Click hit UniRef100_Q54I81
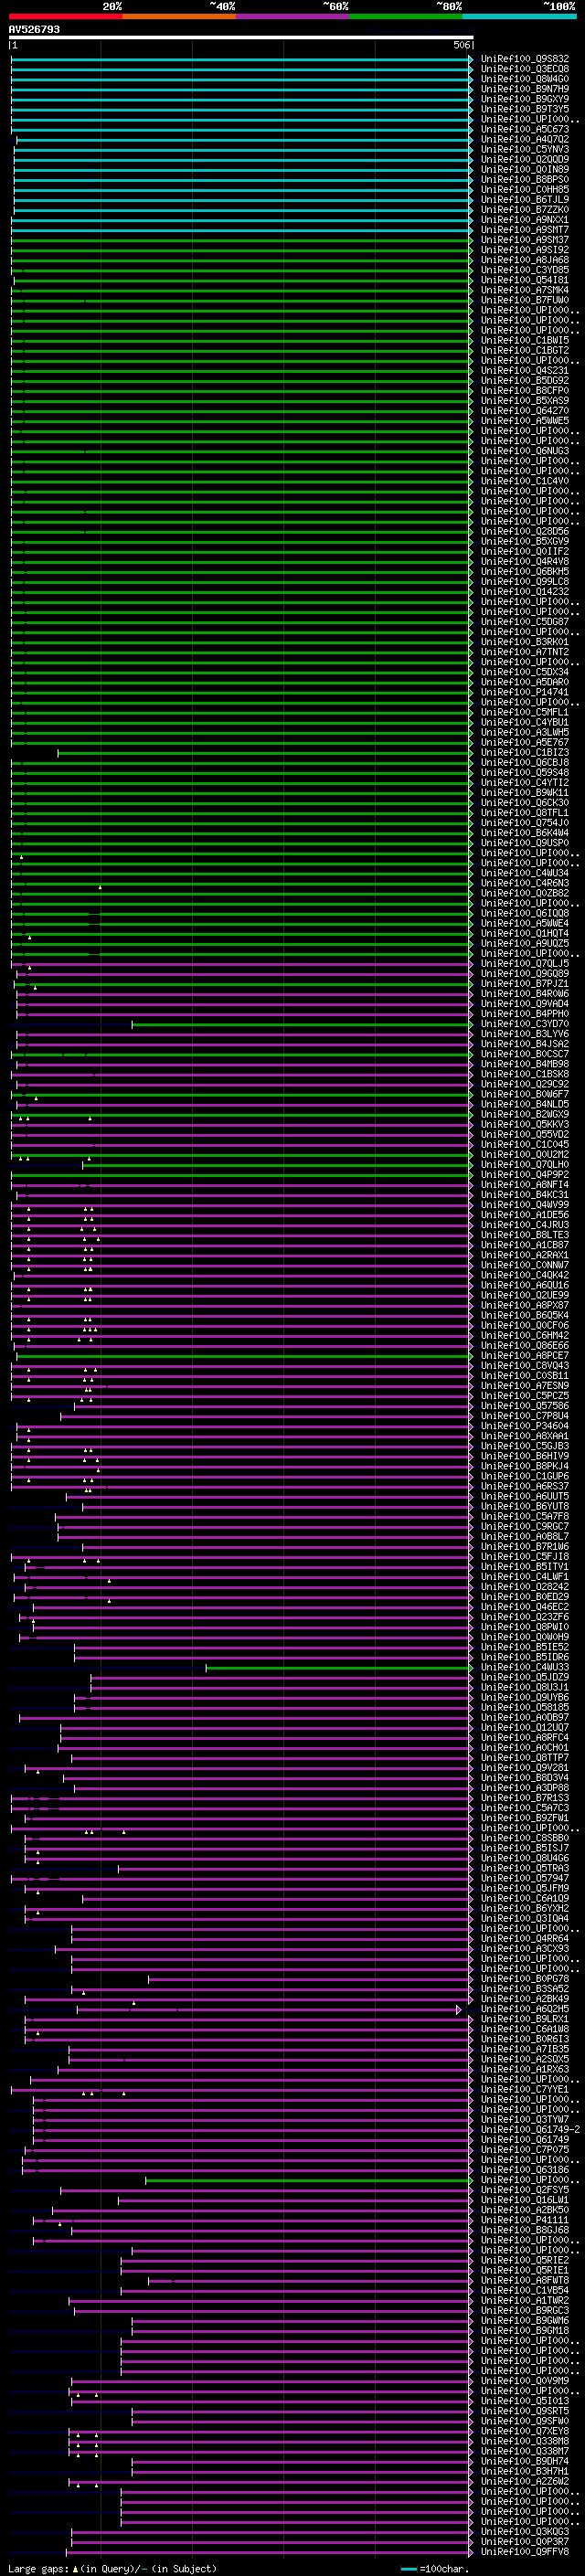Screen dimensions: 585x2576 525,280
